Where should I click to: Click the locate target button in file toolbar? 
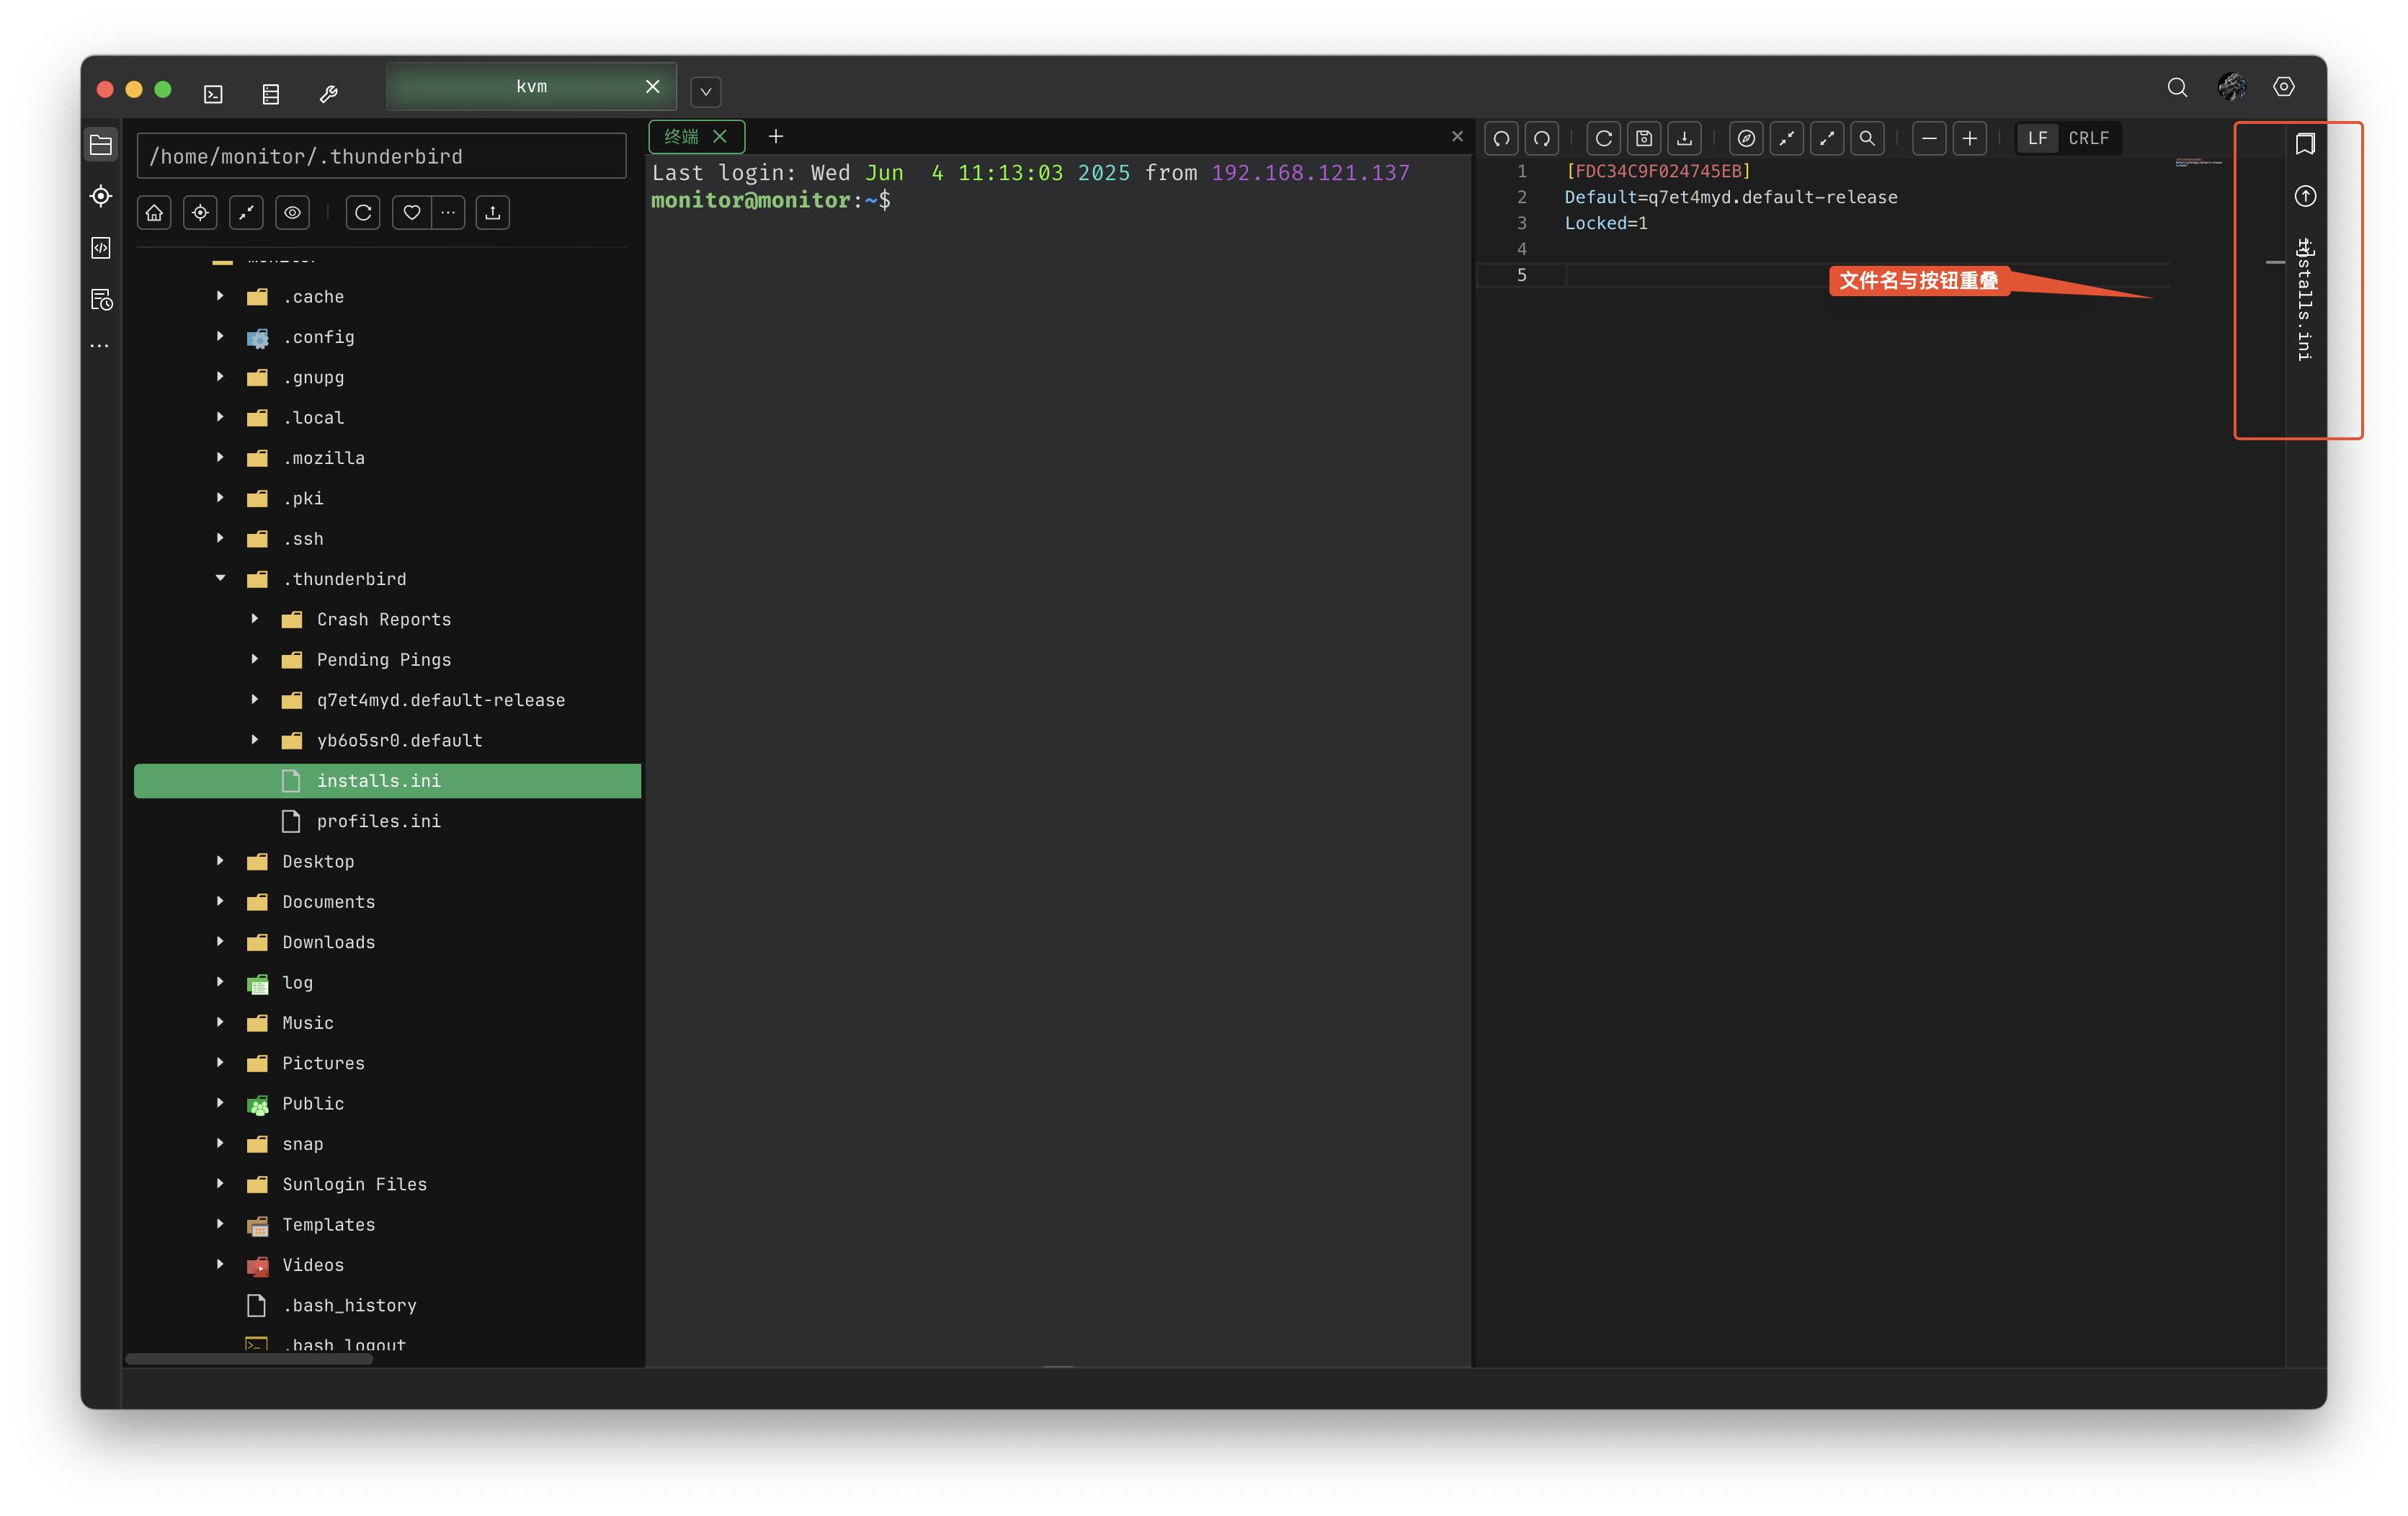[x=200, y=213]
